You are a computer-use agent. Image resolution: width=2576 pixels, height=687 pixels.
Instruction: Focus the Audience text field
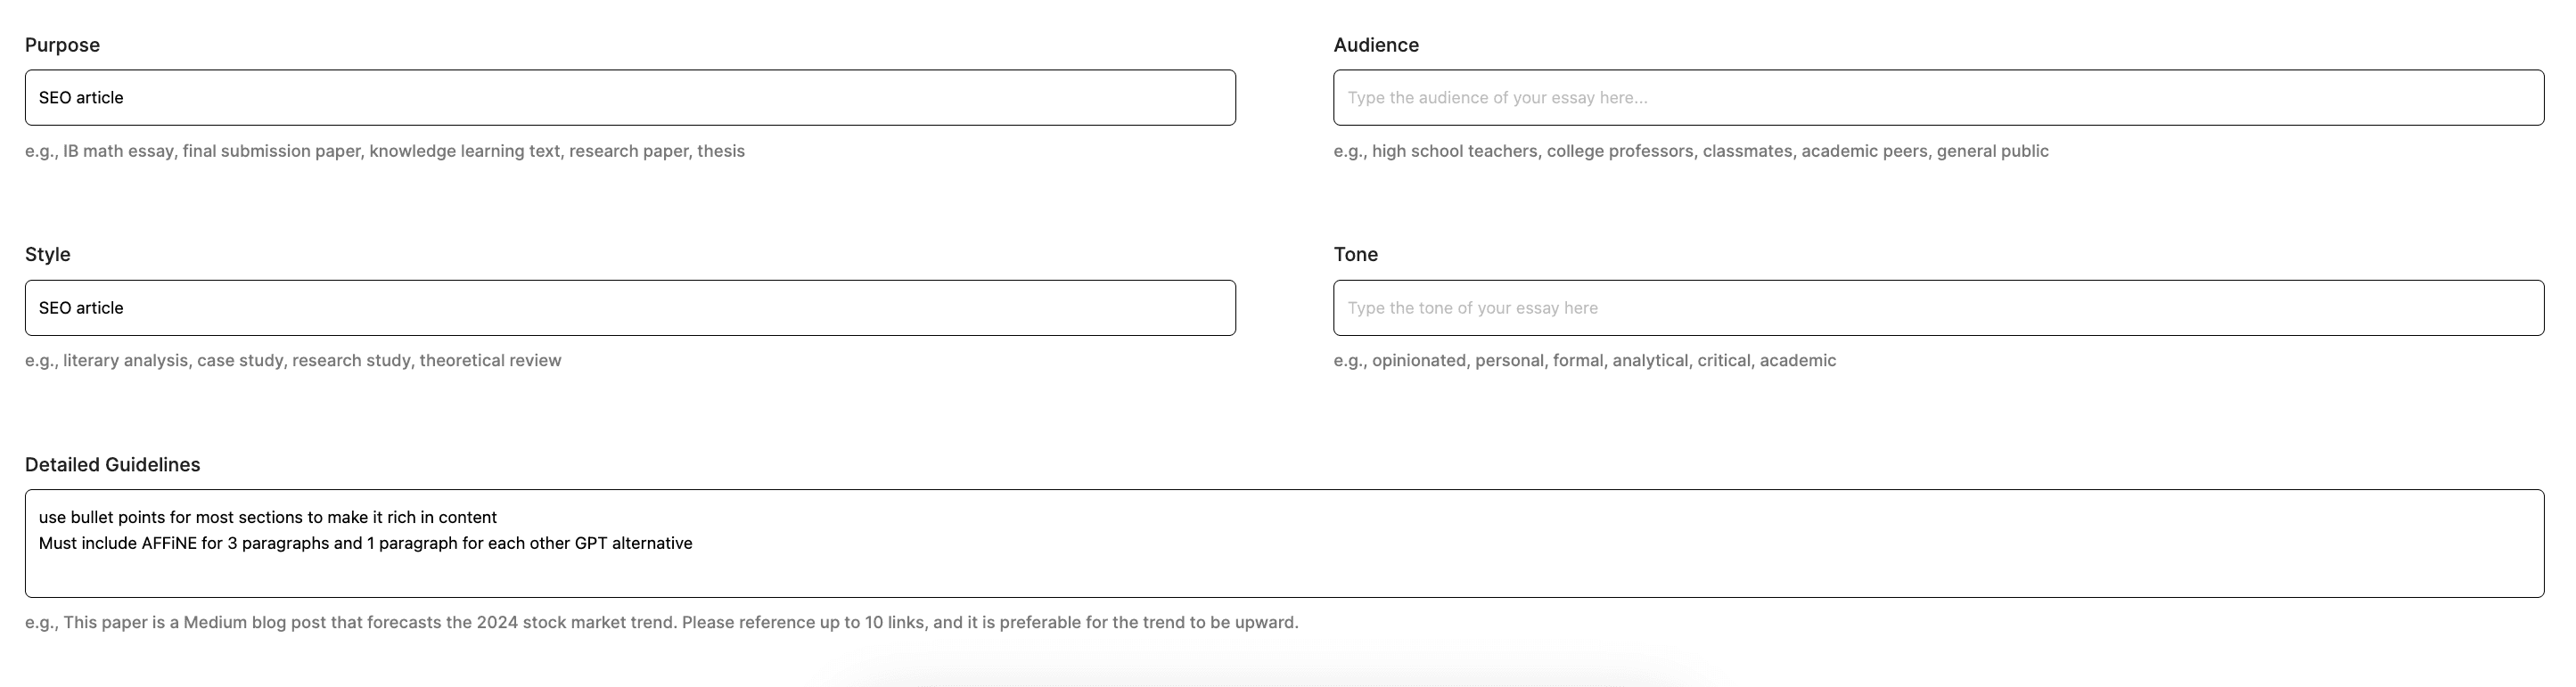(x=1938, y=98)
